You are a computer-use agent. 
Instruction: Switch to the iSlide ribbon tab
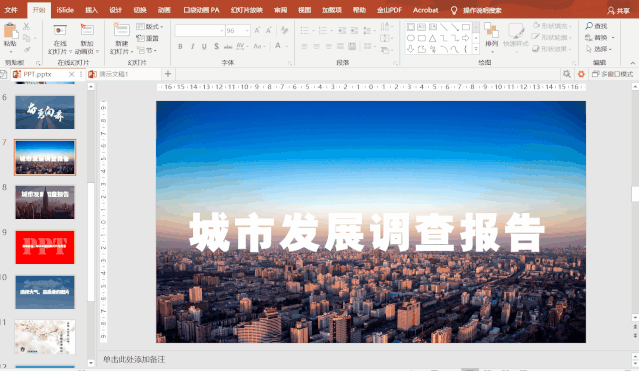pos(65,10)
